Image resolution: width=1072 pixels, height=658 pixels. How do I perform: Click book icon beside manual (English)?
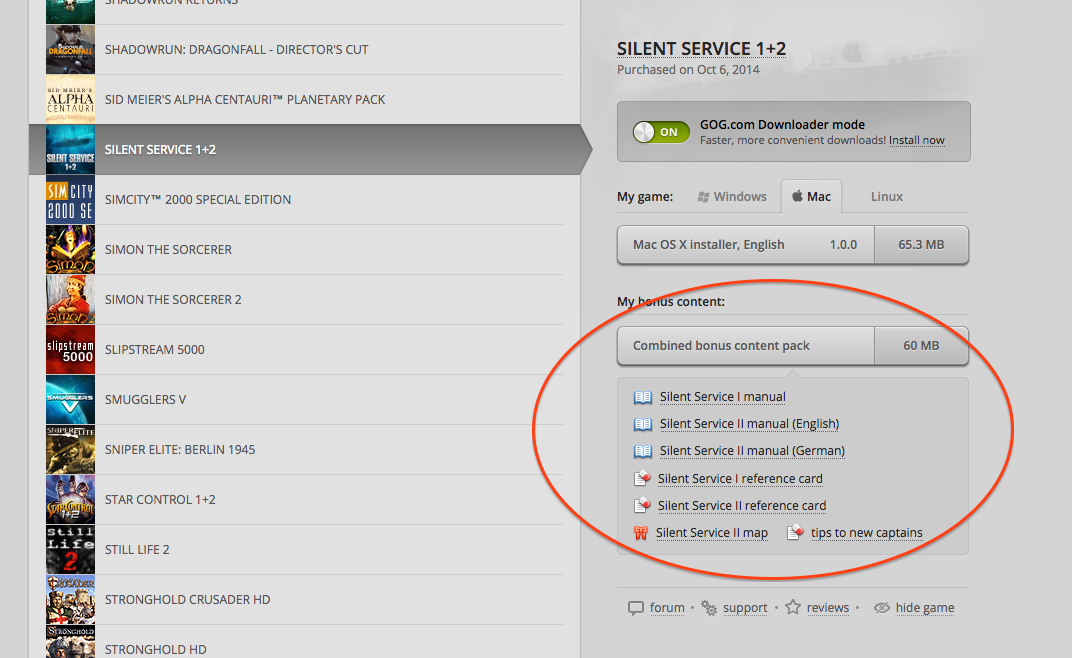click(x=643, y=425)
